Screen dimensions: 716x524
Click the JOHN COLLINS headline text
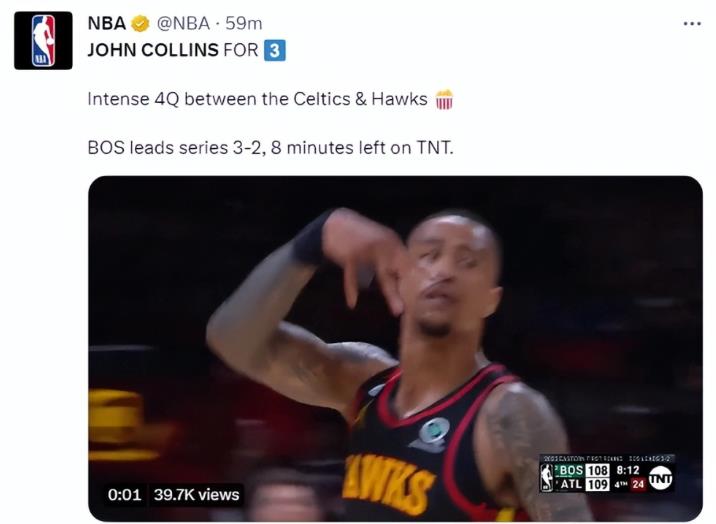(x=153, y=50)
